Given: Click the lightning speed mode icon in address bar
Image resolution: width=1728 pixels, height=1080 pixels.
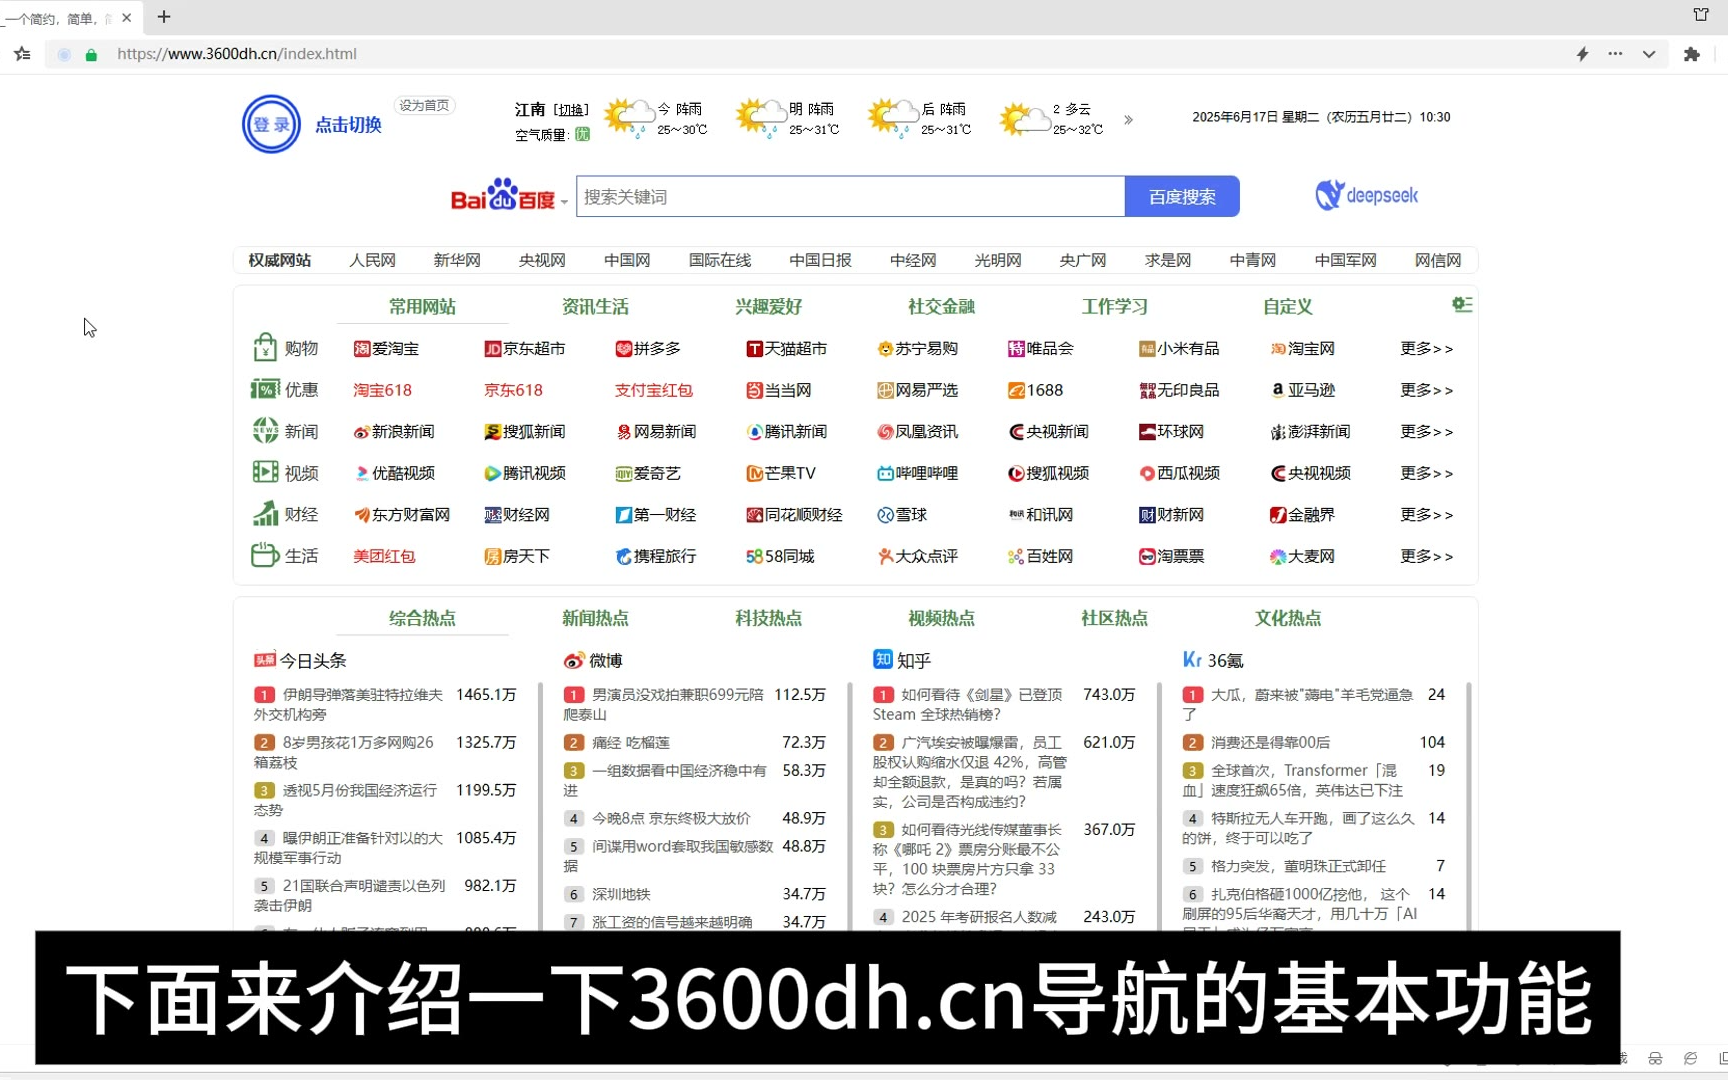Looking at the screenshot, I should (x=1582, y=54).
